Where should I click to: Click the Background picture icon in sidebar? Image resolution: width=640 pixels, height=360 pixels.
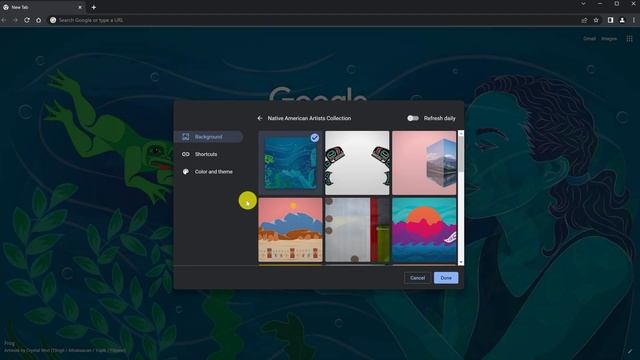(186, 137)
